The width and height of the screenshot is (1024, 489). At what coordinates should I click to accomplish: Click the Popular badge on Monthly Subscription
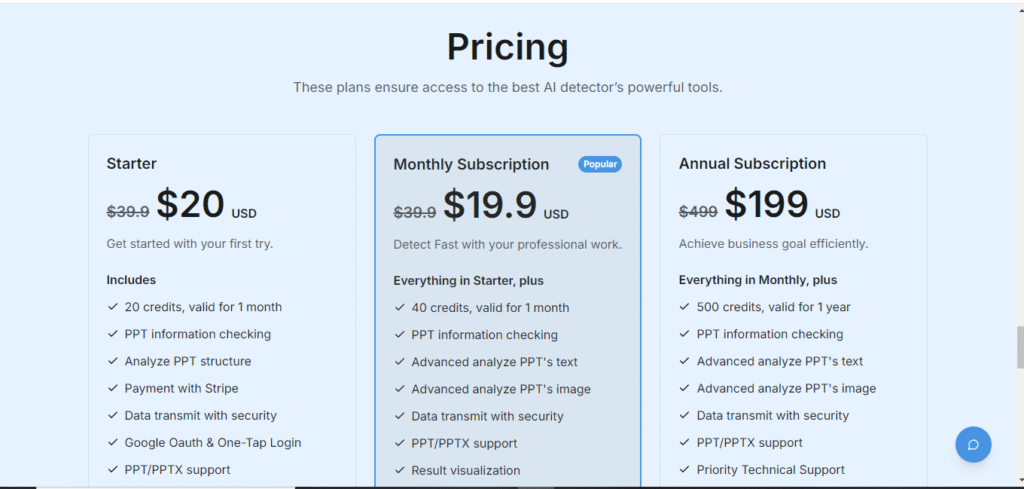tap(600, 165)
